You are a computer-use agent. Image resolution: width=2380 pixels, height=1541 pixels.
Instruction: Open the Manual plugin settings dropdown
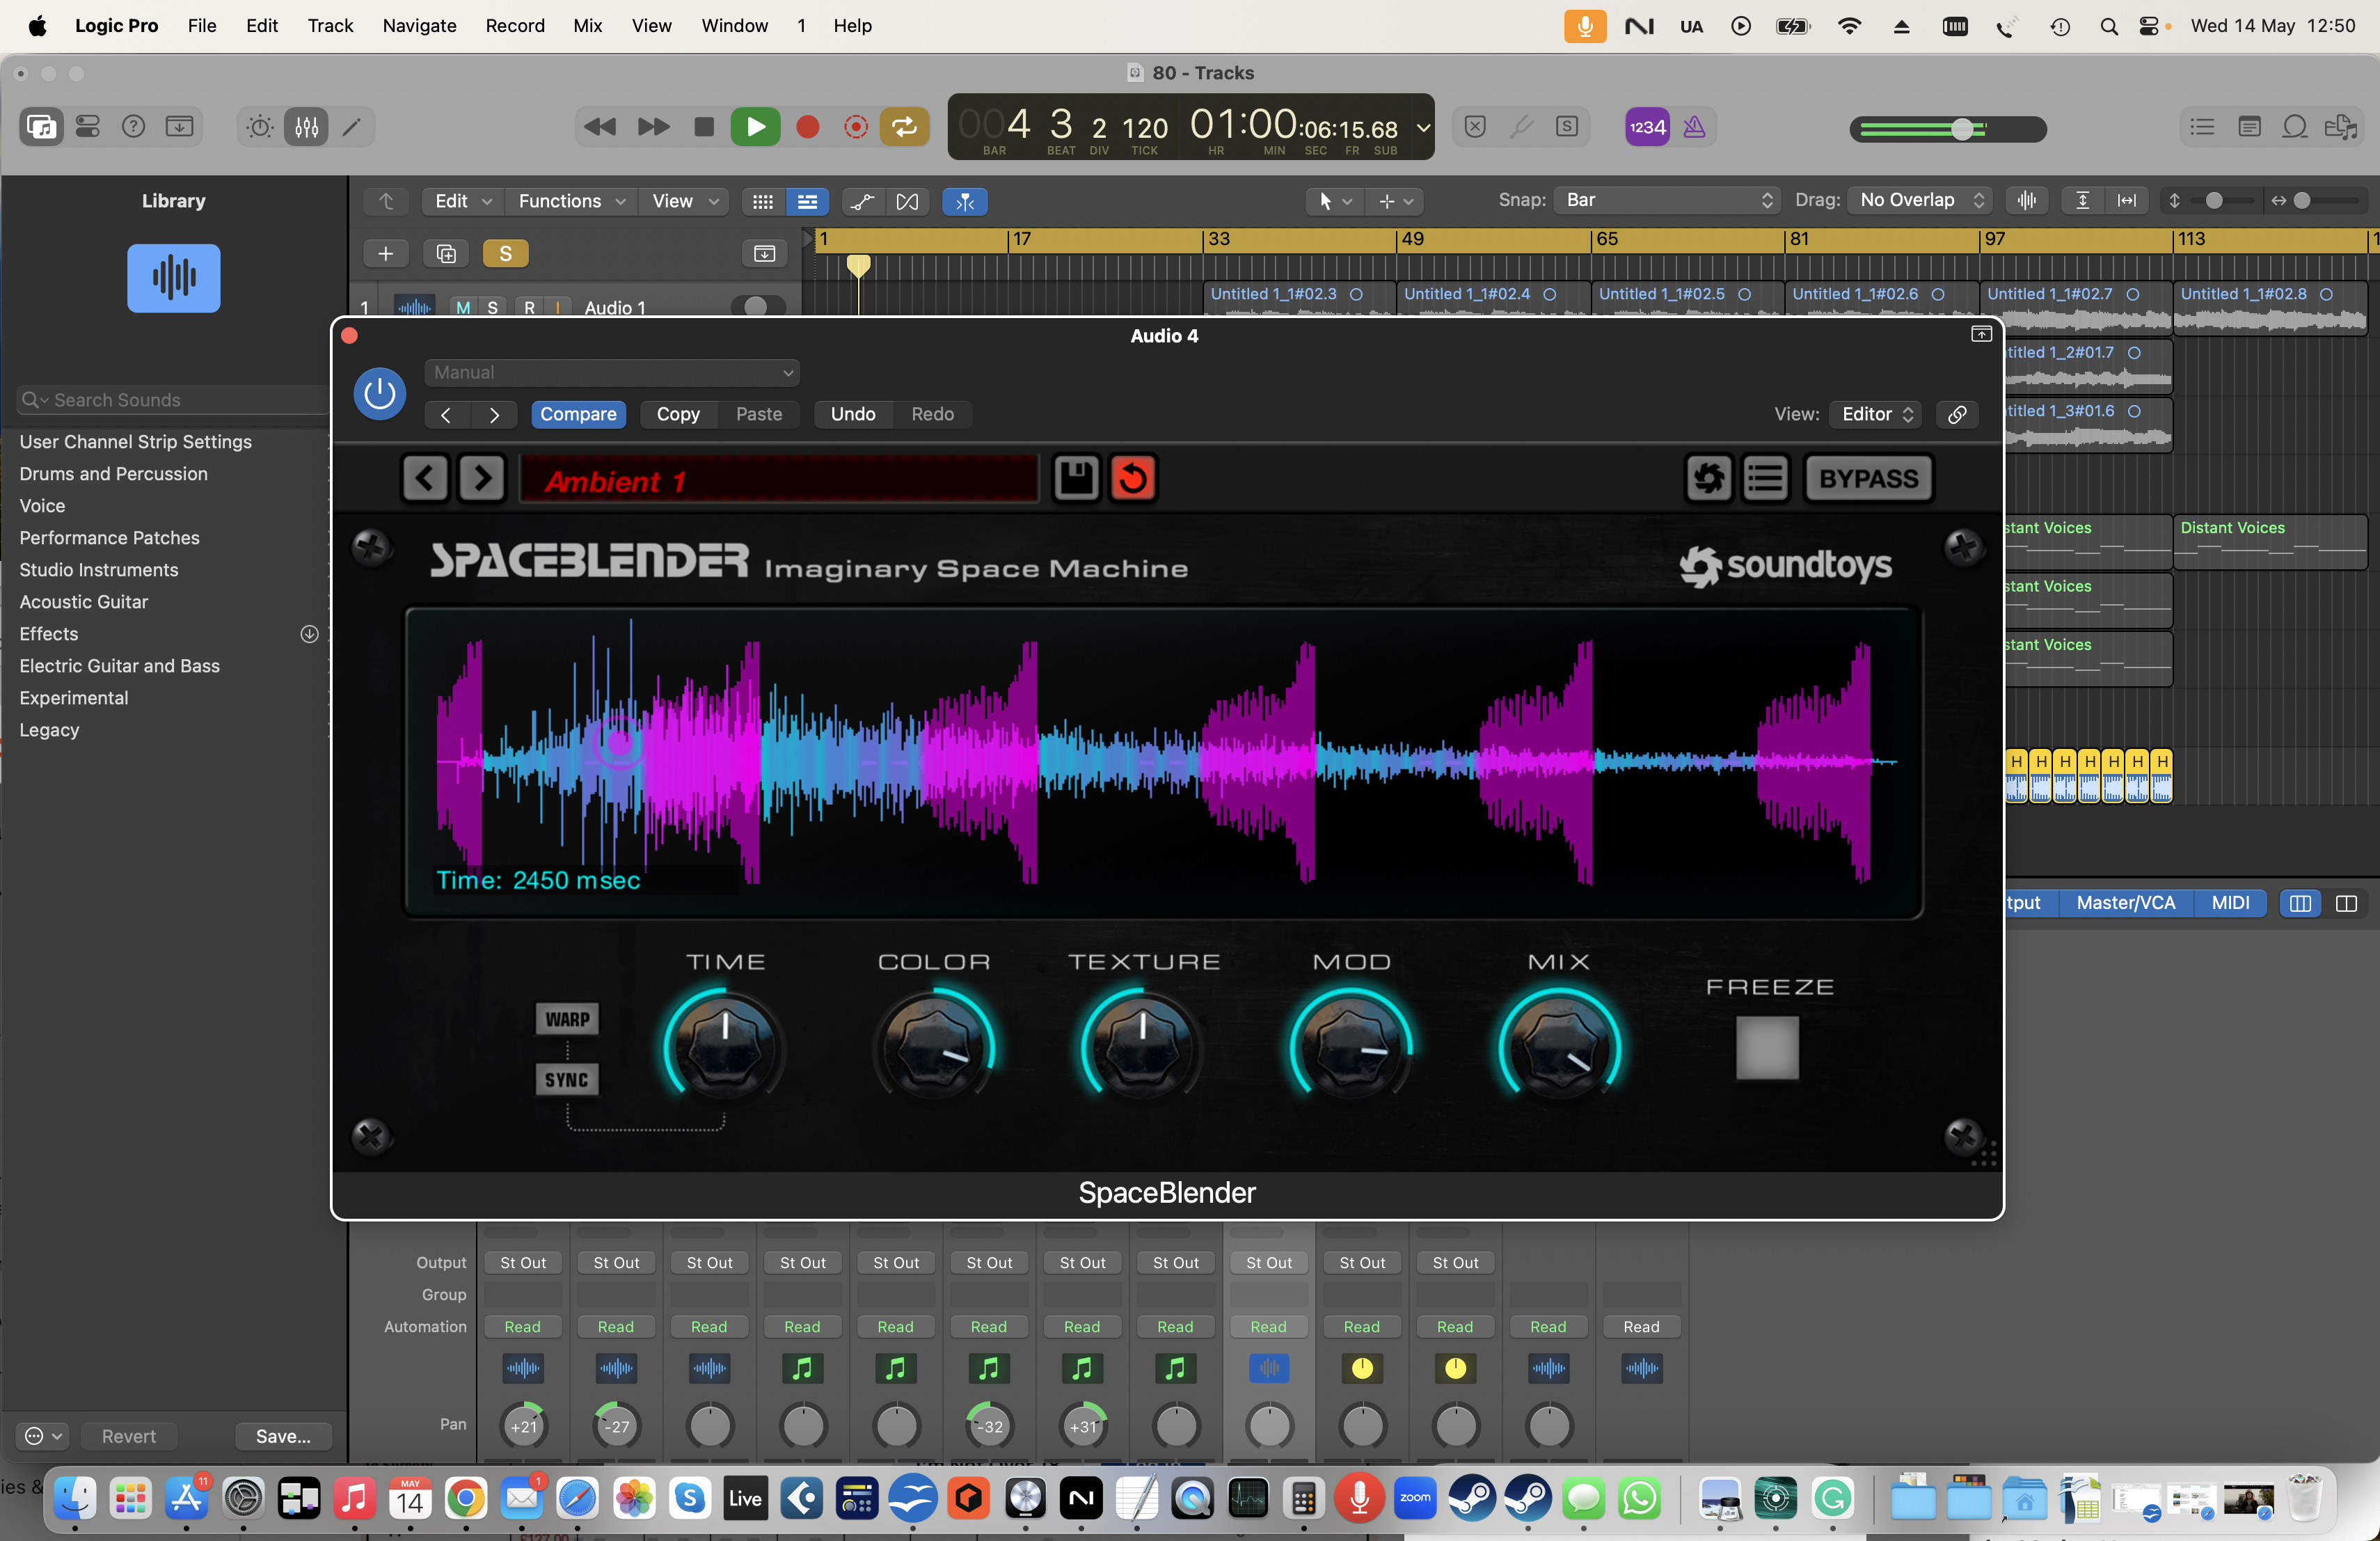(x=611, y=372)
